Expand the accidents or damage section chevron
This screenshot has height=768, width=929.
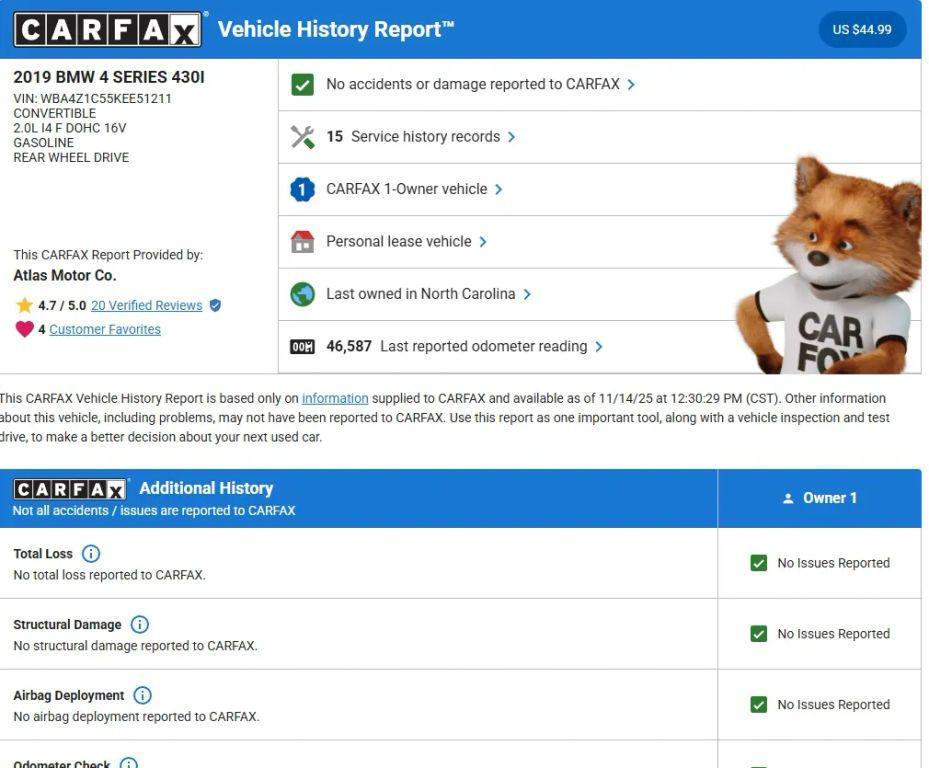point(630,84)
